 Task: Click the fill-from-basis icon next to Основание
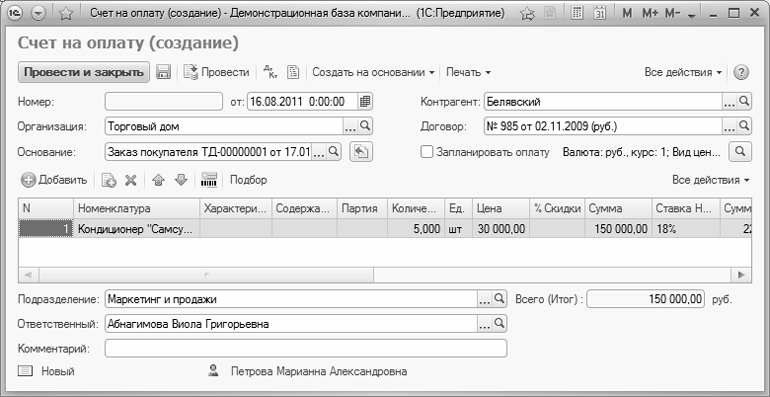361,152
